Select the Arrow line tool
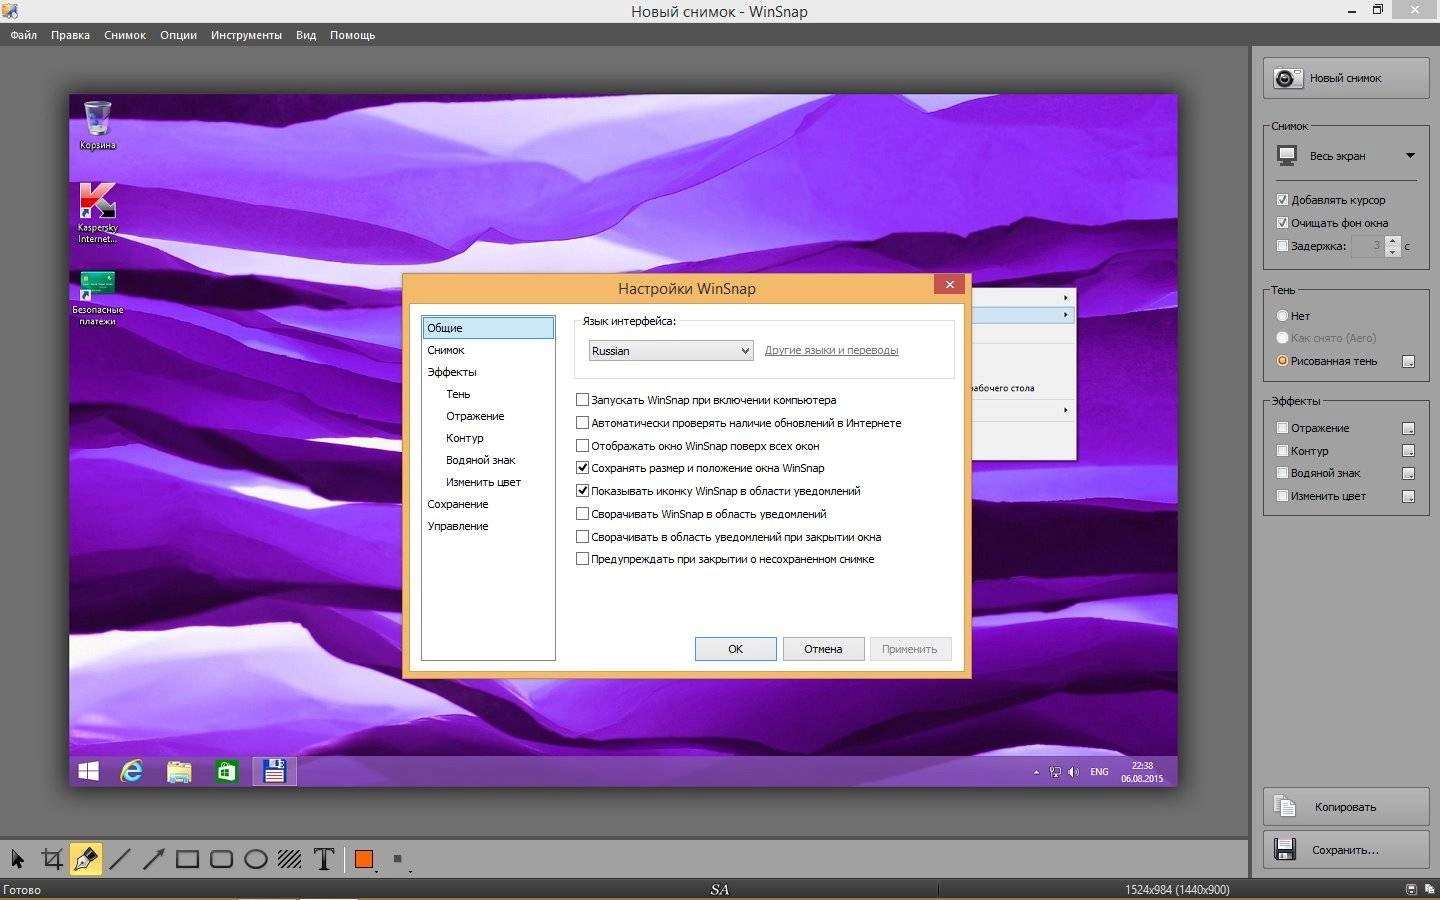Viewport: 1440px width, 900px height. (x=154, y=859)
